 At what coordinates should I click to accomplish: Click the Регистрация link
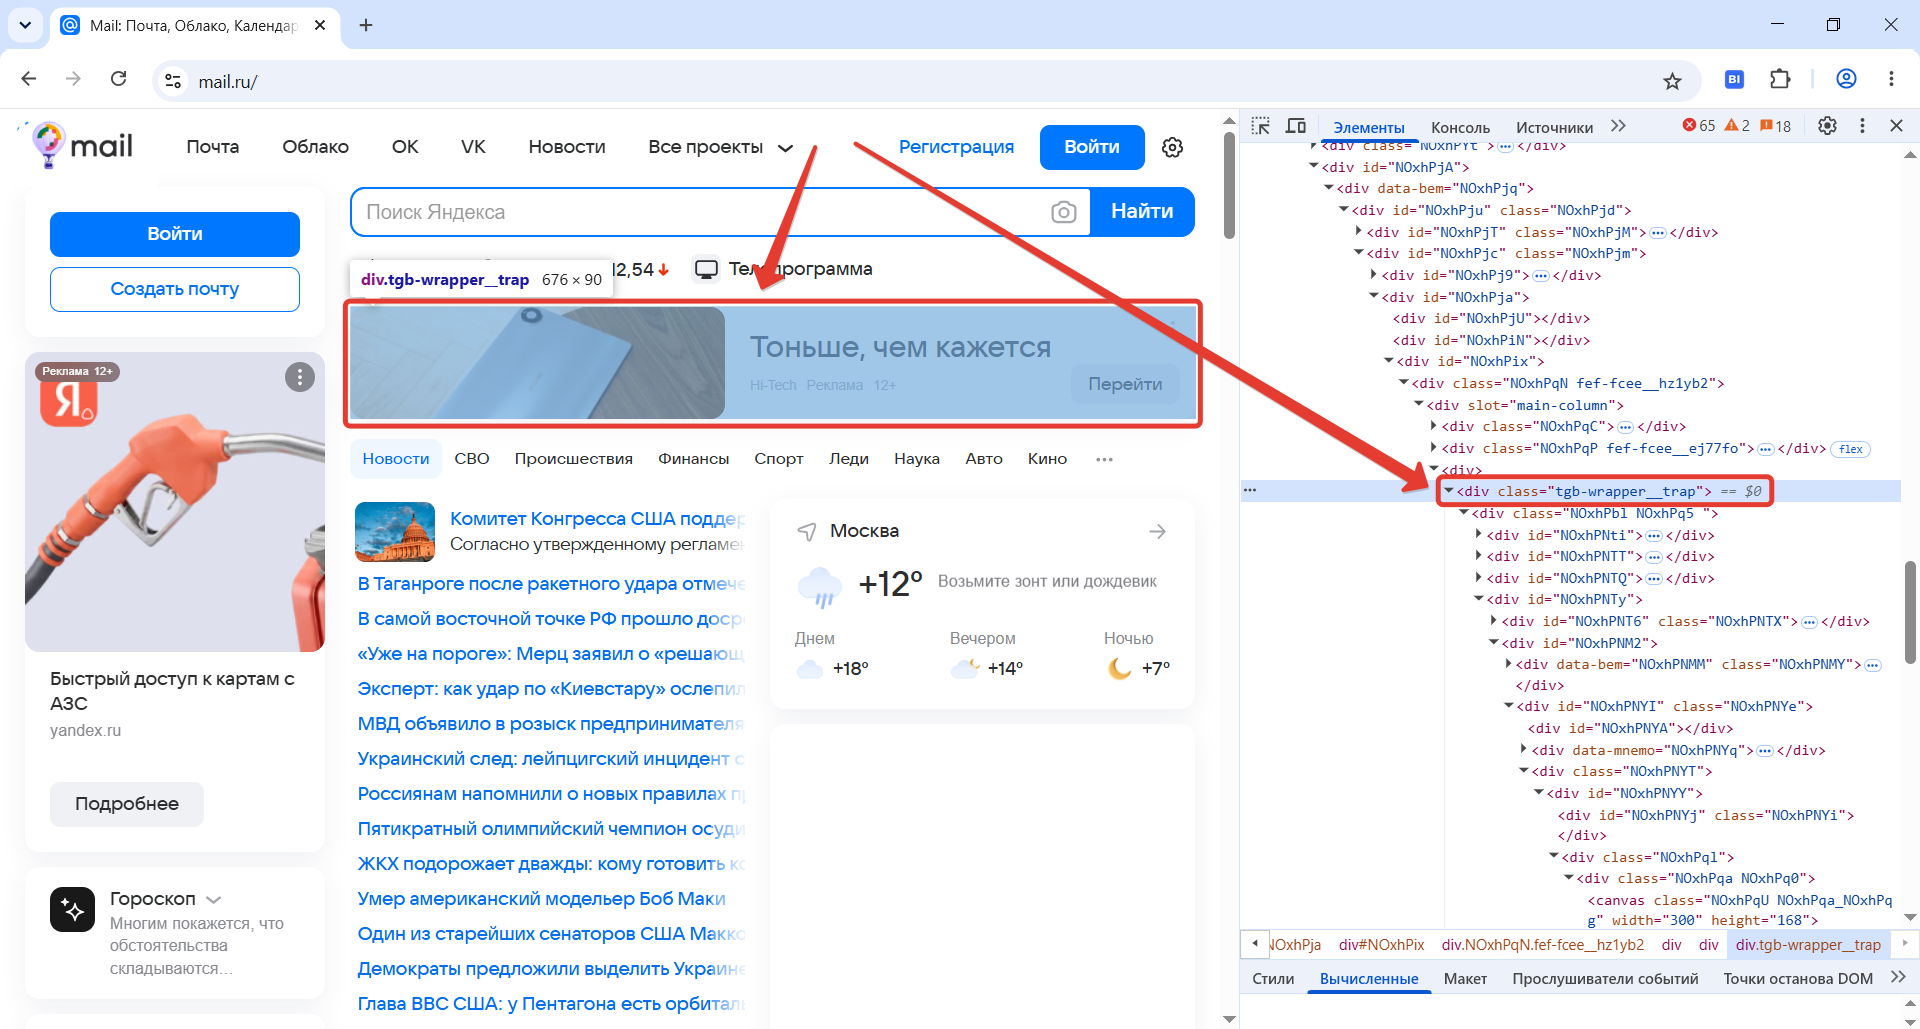956,147
